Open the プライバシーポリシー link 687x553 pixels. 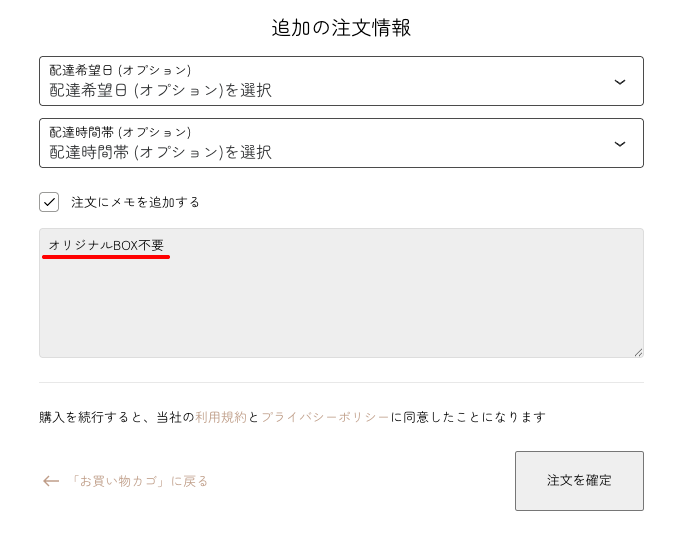pyautogui.click(x=325, y=417)
